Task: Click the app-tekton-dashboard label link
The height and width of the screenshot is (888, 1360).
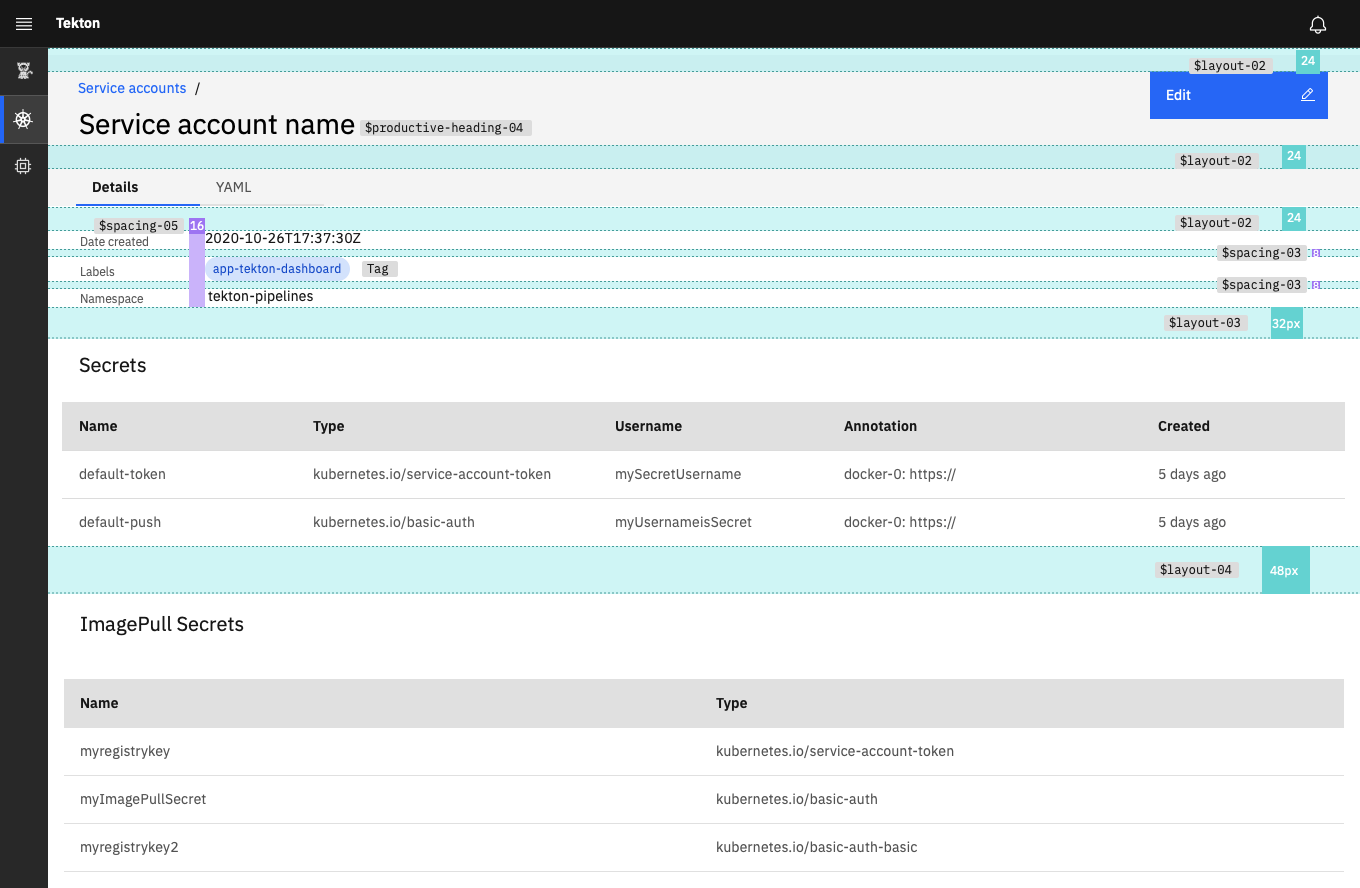Action: click(x=277, y=268)
